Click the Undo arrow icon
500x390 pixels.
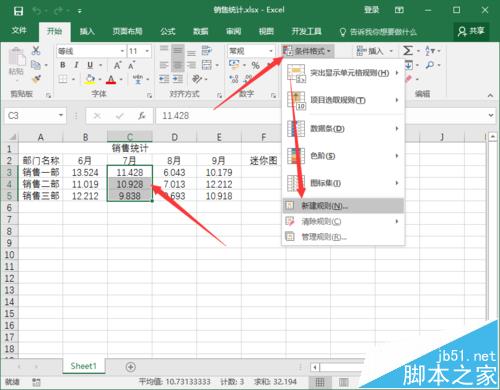coord(36,11)
